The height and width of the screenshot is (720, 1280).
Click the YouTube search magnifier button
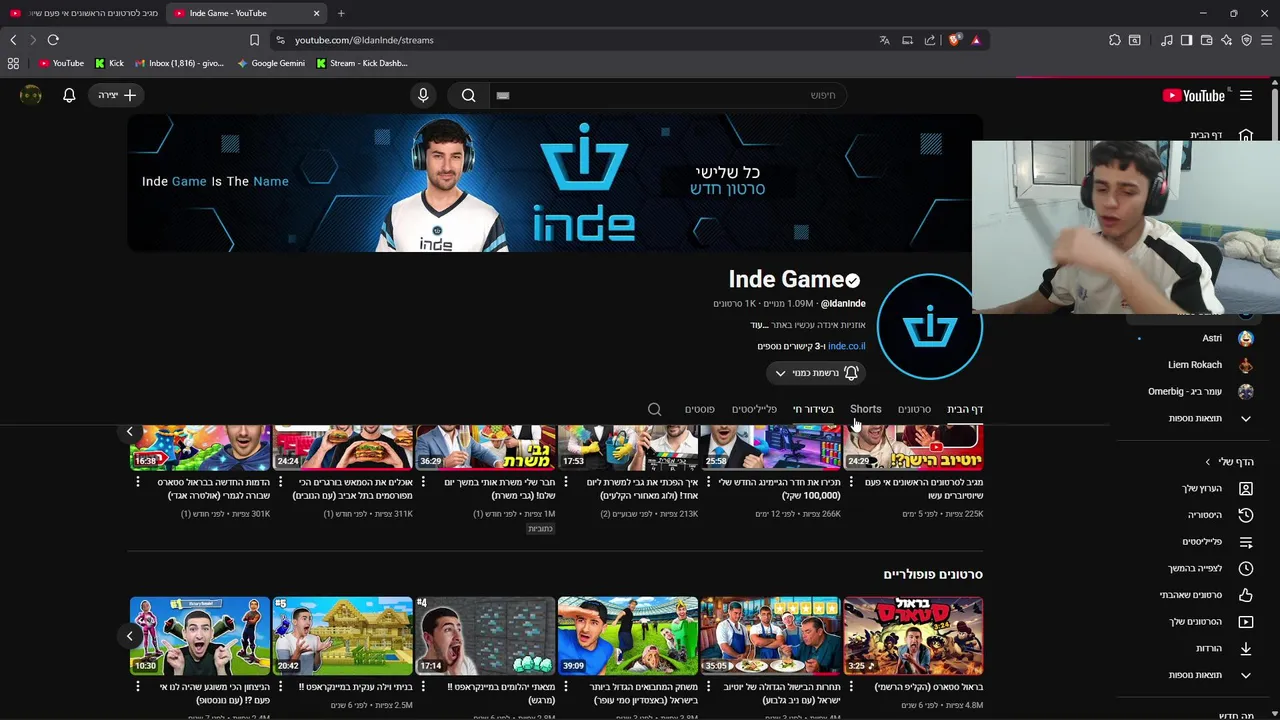468,95
